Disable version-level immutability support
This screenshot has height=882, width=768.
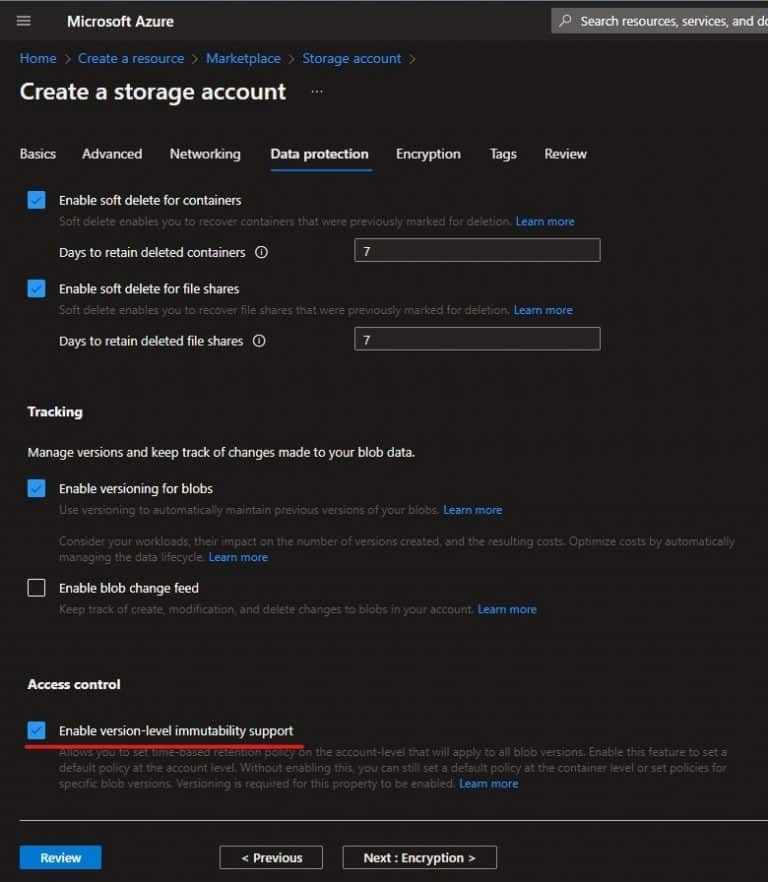[x=36, y=730]
